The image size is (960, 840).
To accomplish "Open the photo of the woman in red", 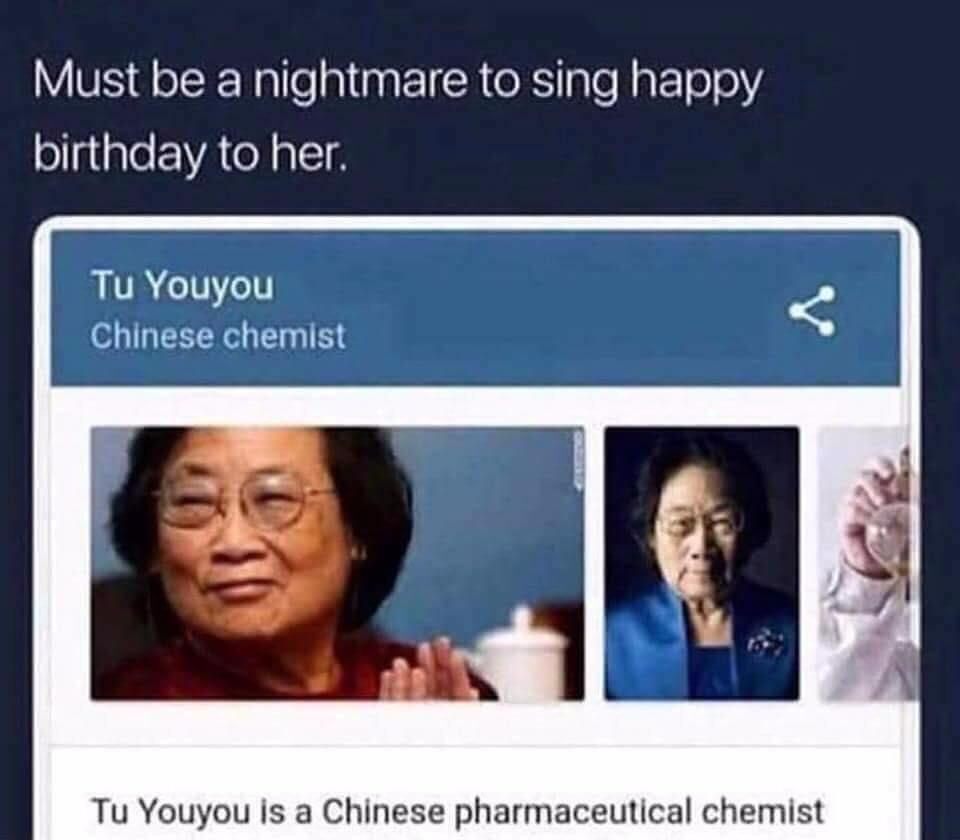I will [x=337, y=563].
